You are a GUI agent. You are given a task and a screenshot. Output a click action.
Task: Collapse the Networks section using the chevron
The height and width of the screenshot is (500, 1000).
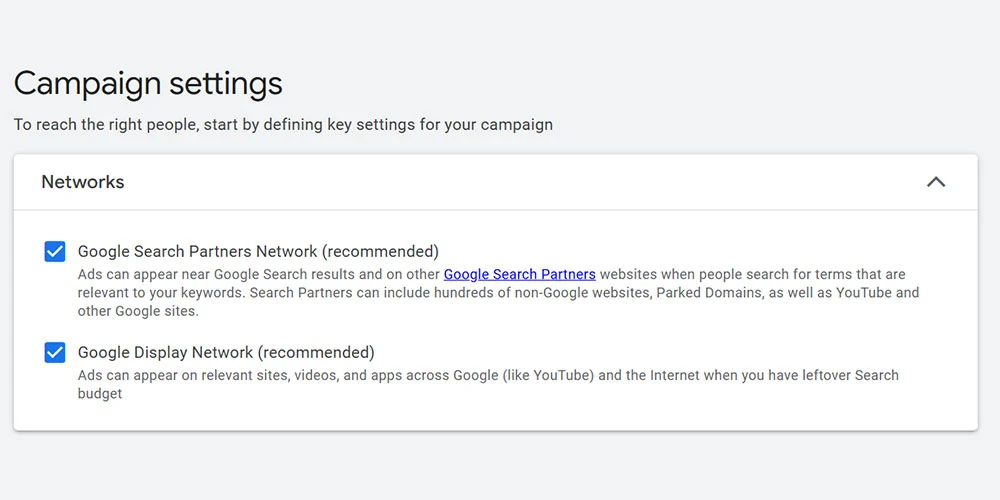coord(936,182)
